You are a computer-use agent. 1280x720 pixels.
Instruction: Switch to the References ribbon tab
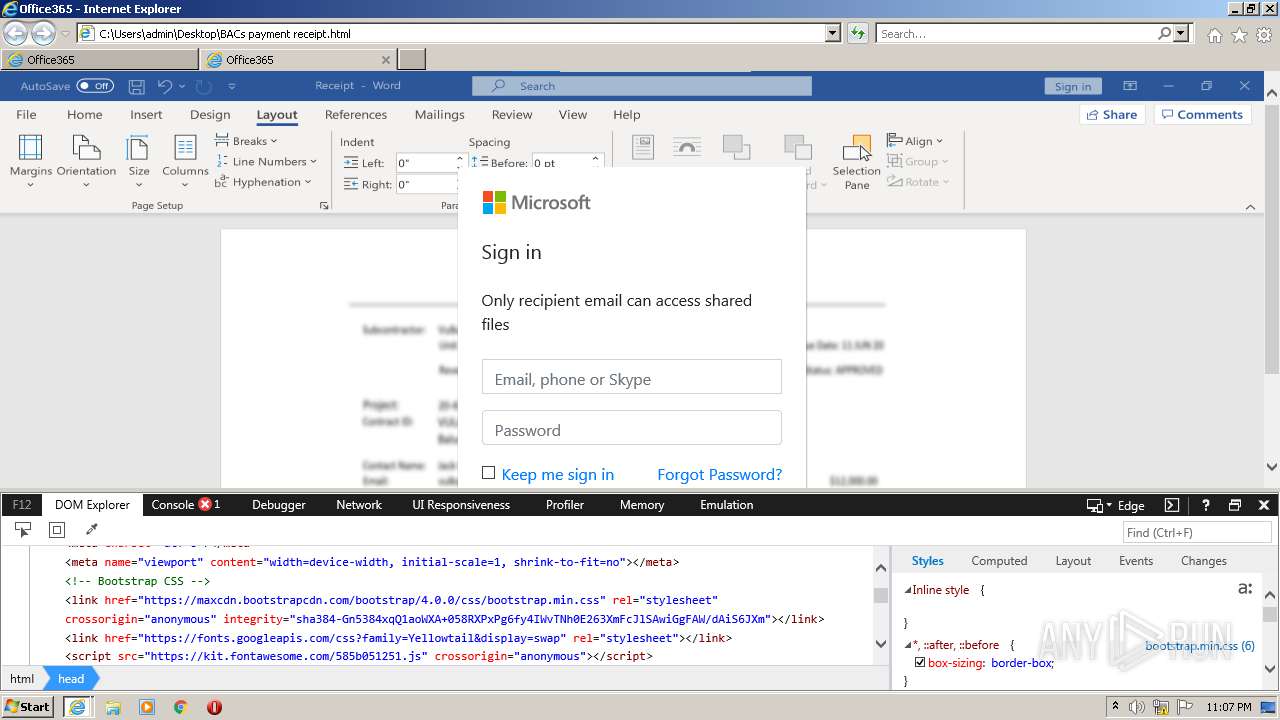356,115
